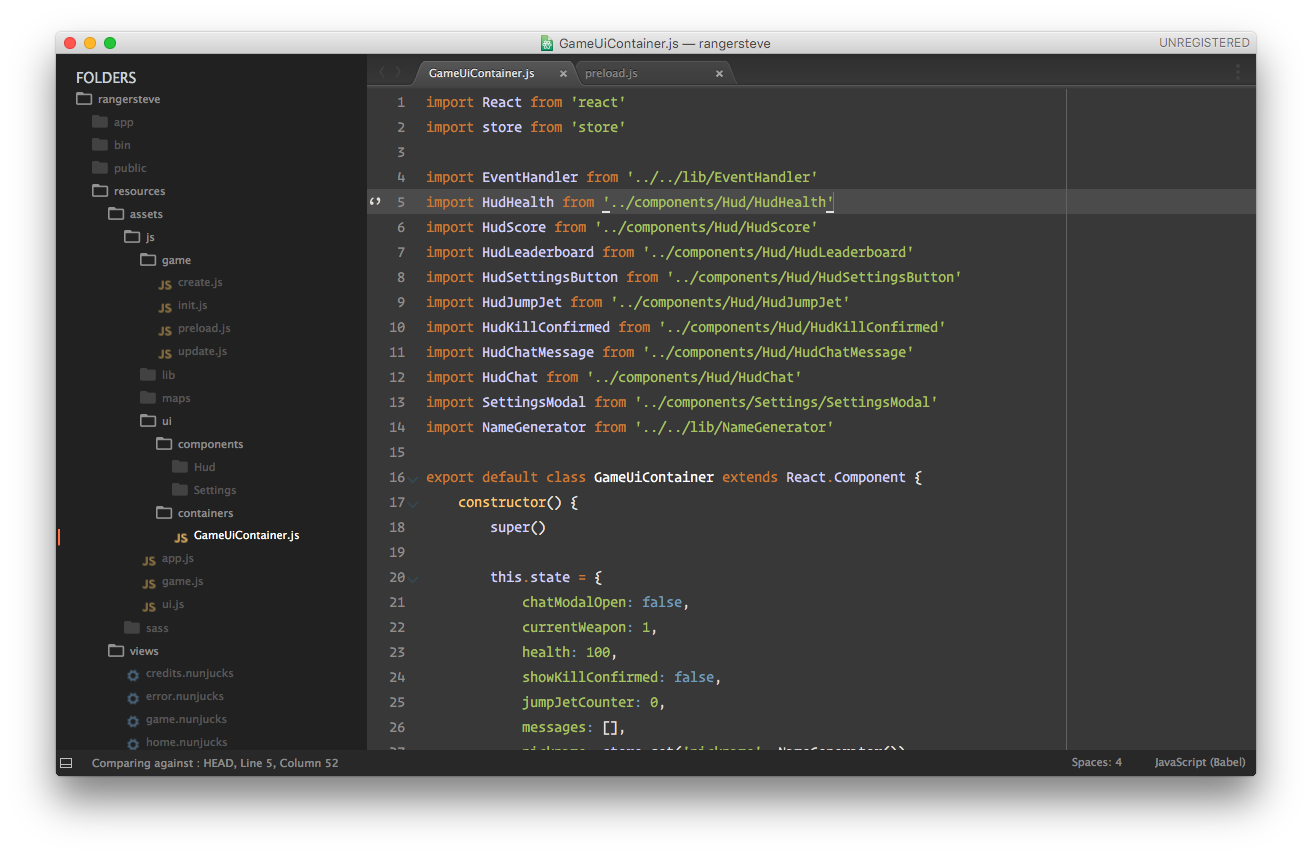
Task: Close the GameUiContainer.js tab
Action: pyautogui.click(x=563, y=74)
